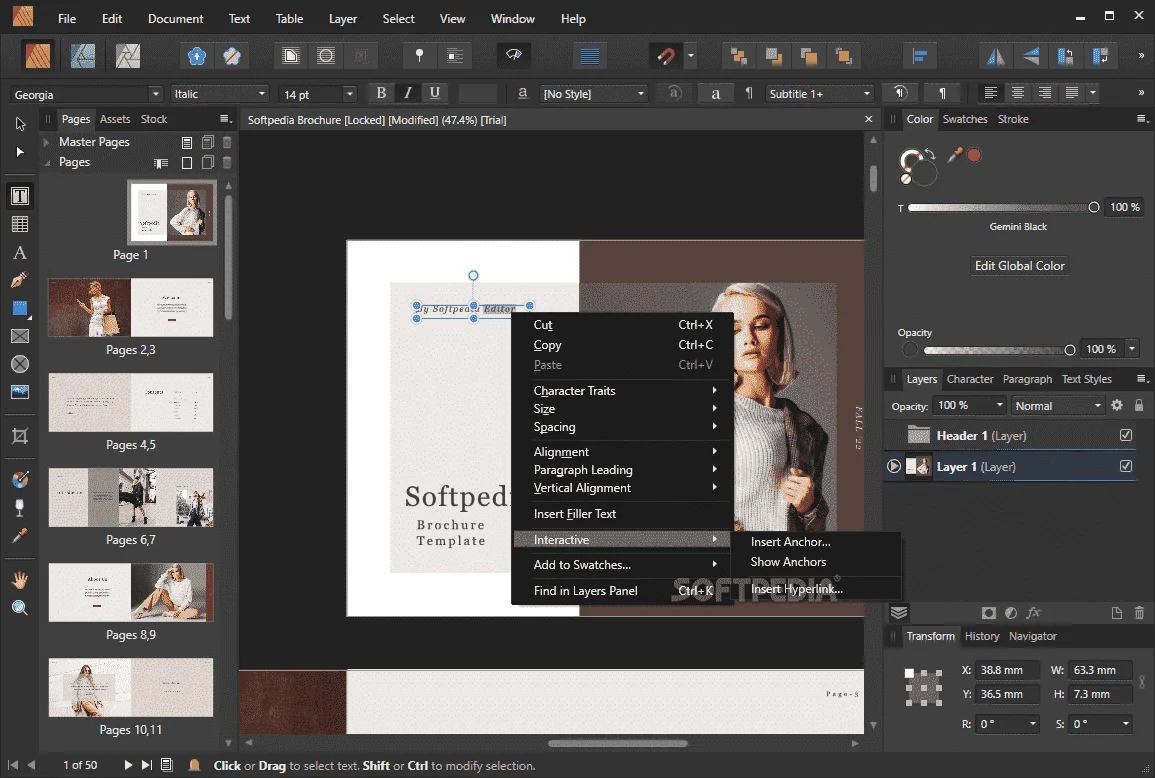Toggle Bold formatting
1155x778 pixels.
point(381,93)
